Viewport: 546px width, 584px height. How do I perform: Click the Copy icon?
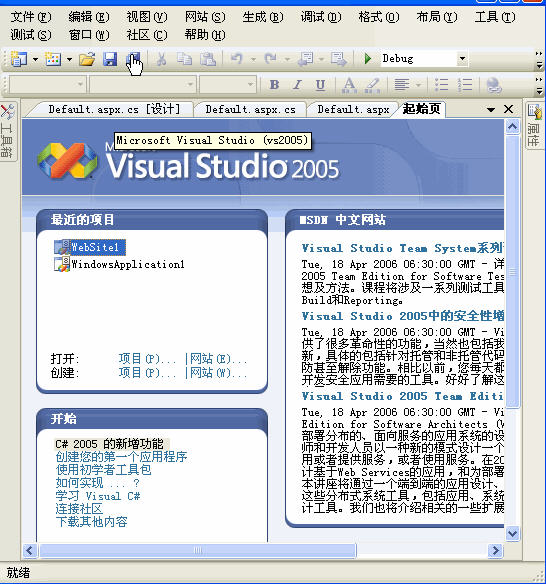click(x=184, y=59)
